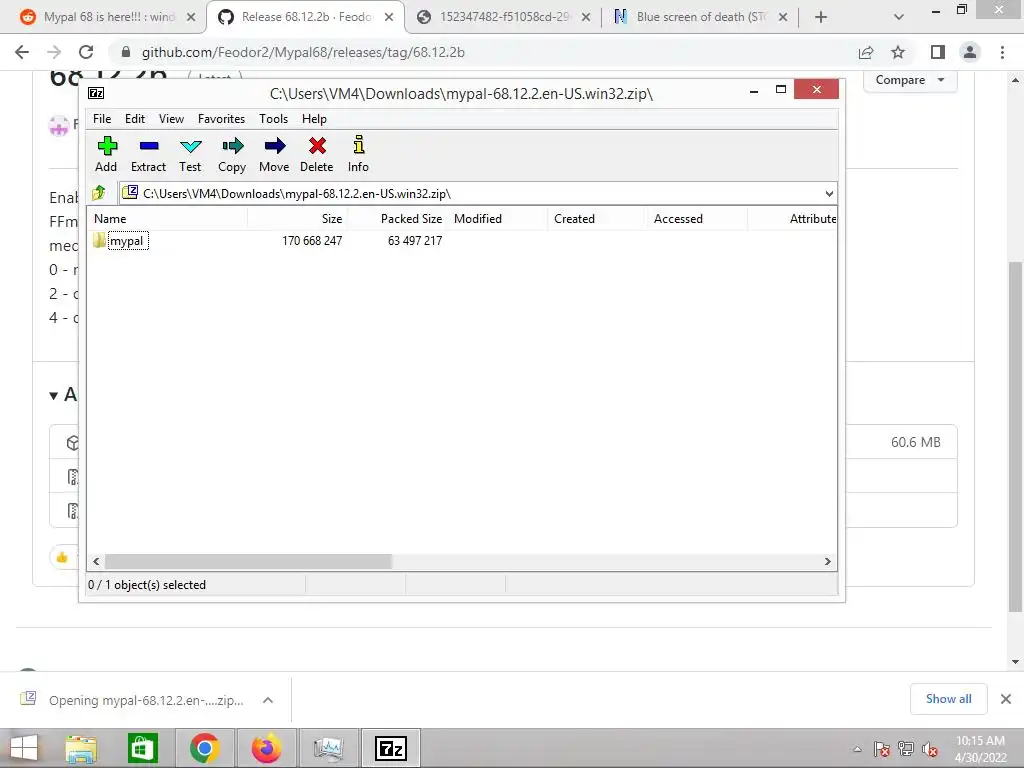Image resolution: width=1024 pixels, height=768 pixels.
Task: Open download options chevron for mypal zip
Action: [268, 700]
